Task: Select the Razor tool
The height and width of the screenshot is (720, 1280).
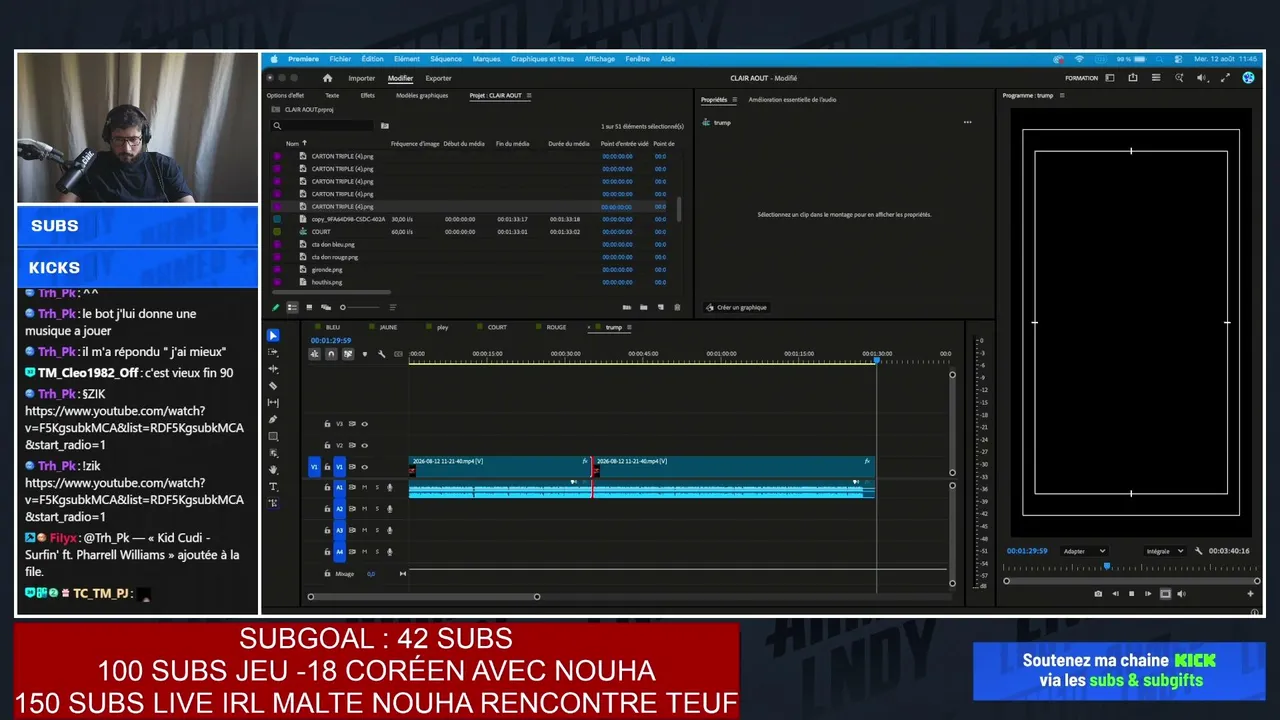Action: pos(273,385)
